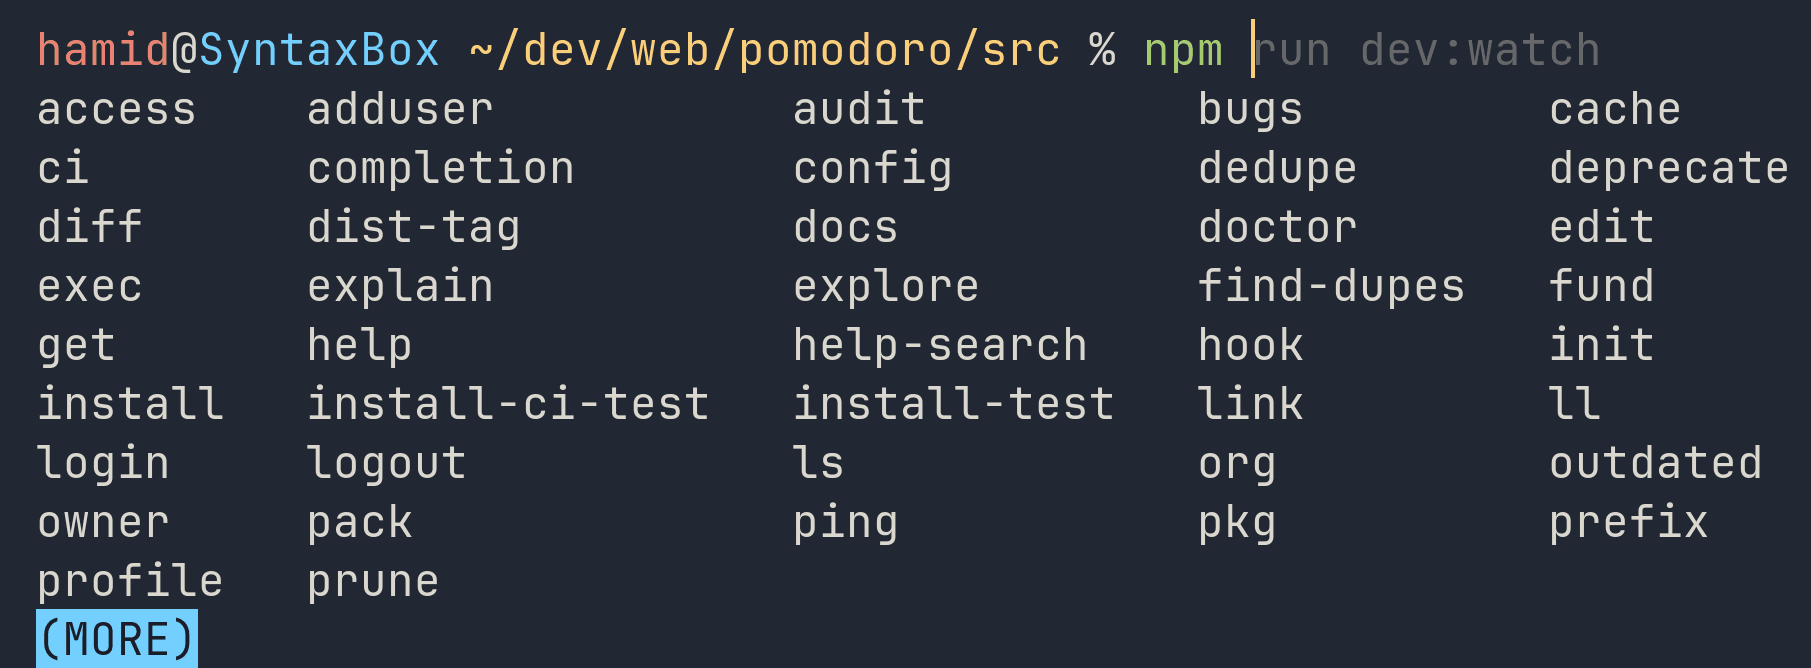
Task: Select the 'find-dupes' suggestion
Action: coord(1331,287)
